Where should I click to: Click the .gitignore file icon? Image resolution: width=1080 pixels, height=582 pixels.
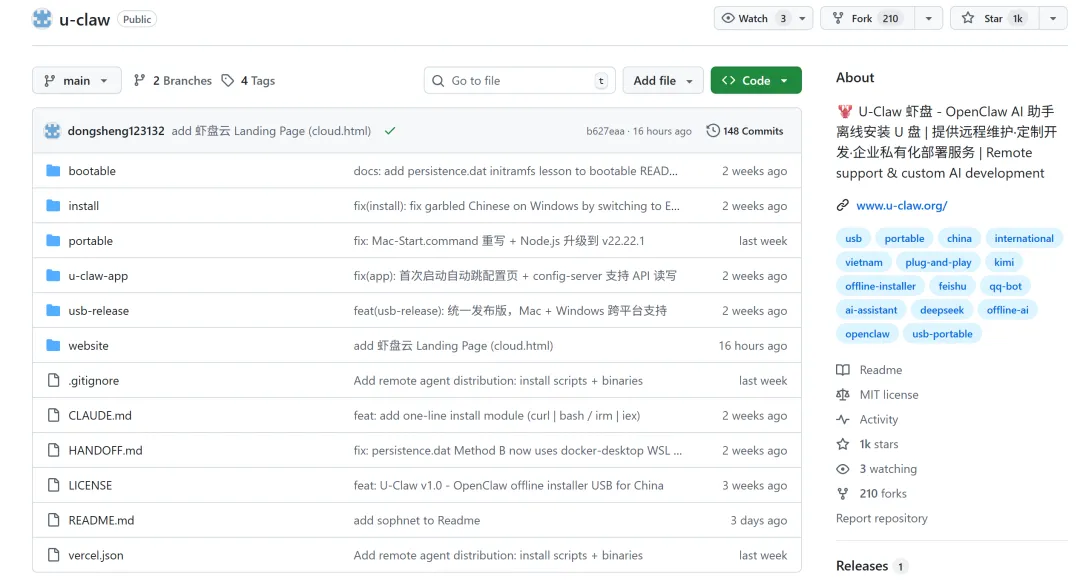53,380
